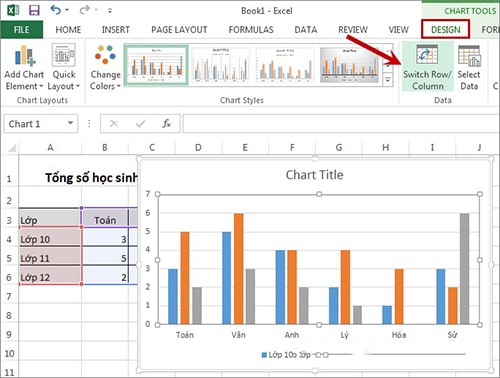Viewport: 500px width, 378px height.
Task: Open the Undo history dropdown arrow
Action: (67, 10)
